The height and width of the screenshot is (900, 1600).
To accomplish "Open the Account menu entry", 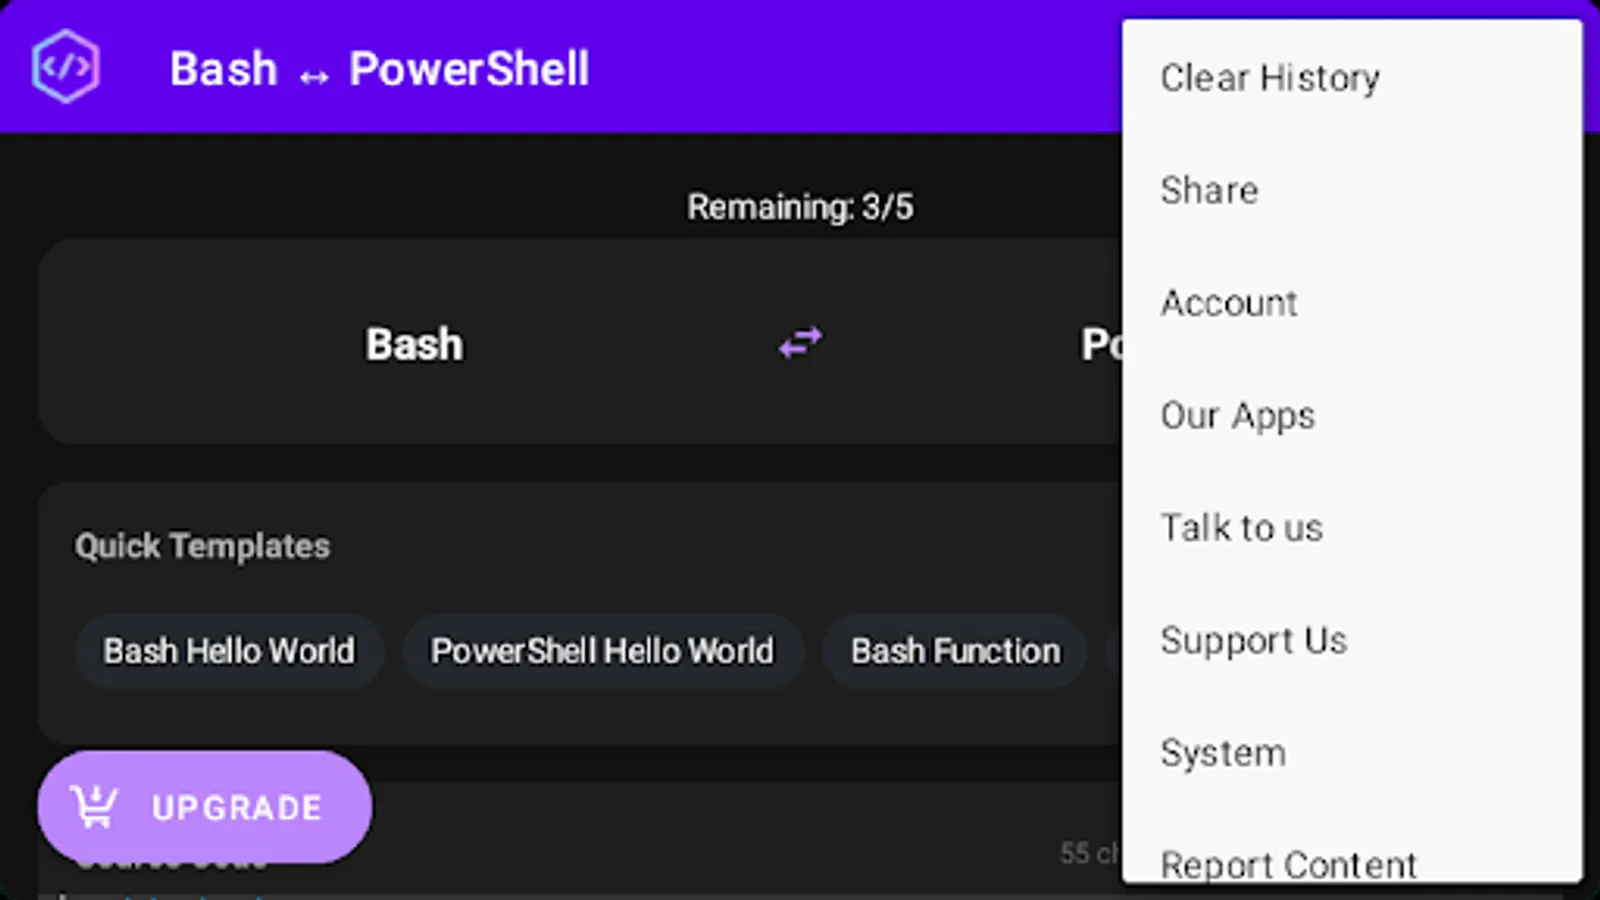I will pos(1230,303).
